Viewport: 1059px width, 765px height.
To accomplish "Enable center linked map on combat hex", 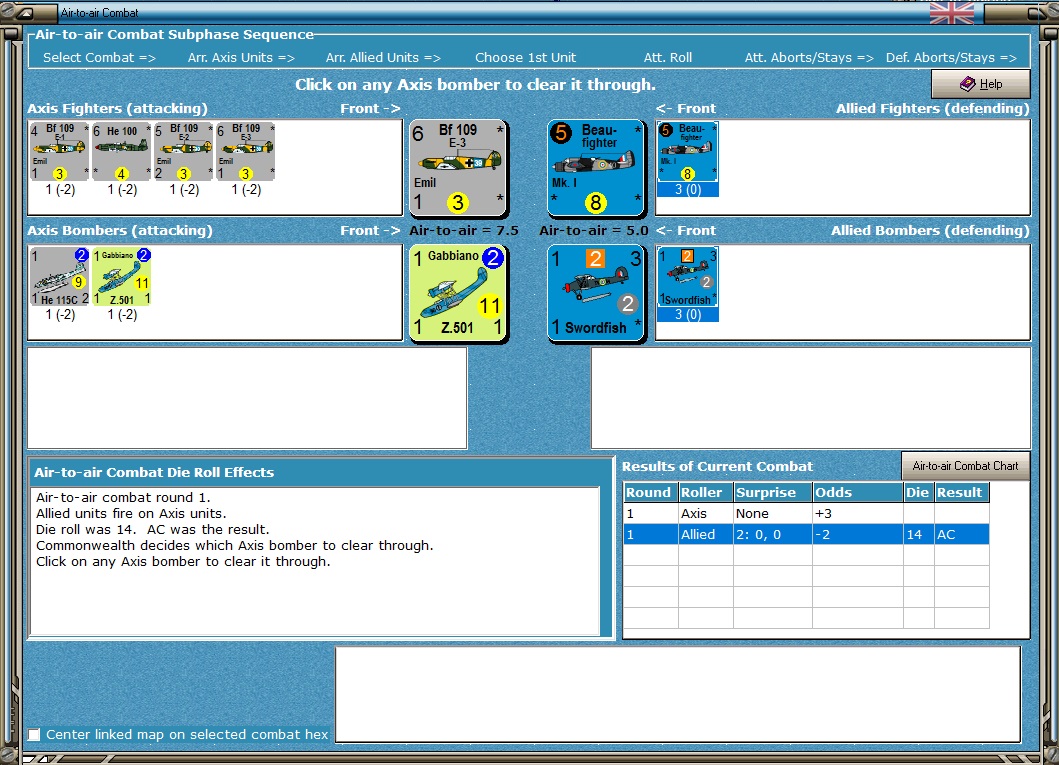I will [x=34, y=734].
